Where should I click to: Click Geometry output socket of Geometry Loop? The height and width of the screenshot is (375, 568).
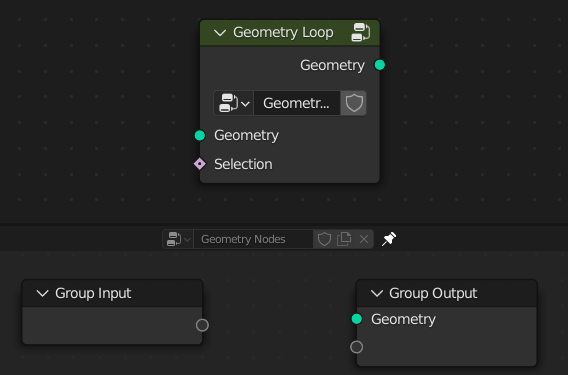(380, 65)
